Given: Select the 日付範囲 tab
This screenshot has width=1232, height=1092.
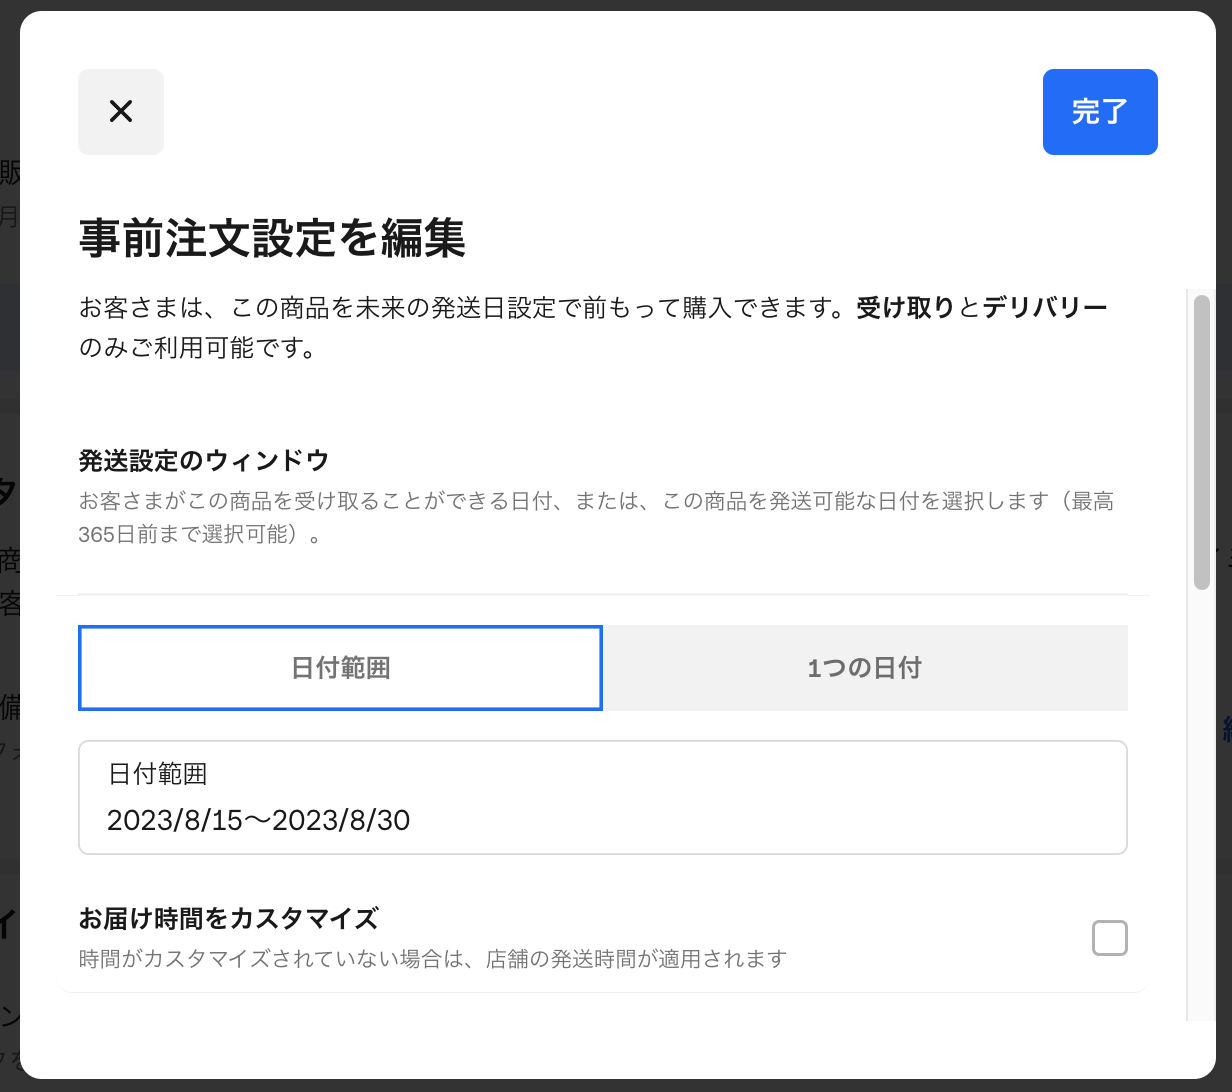Looking at the screenshot, I should (340, 668).
